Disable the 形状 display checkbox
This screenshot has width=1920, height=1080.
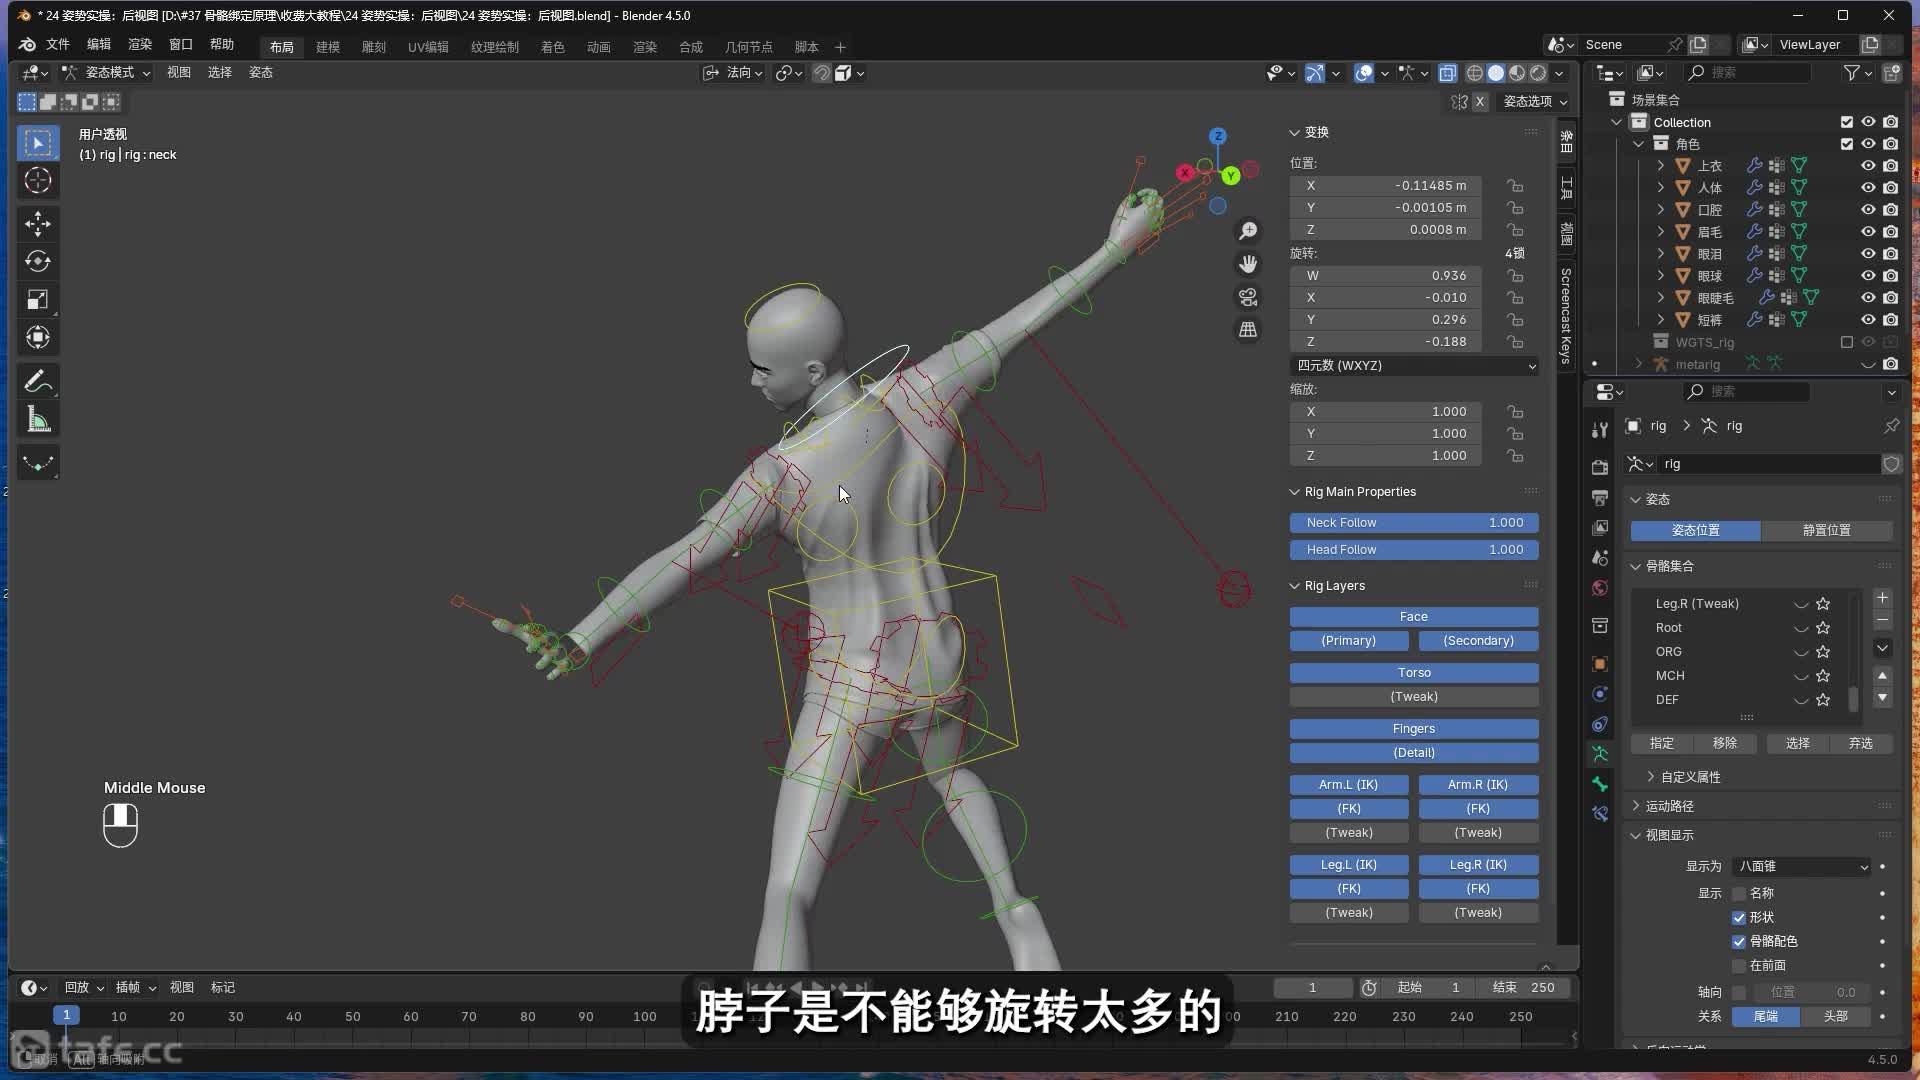coord(1739,918)
